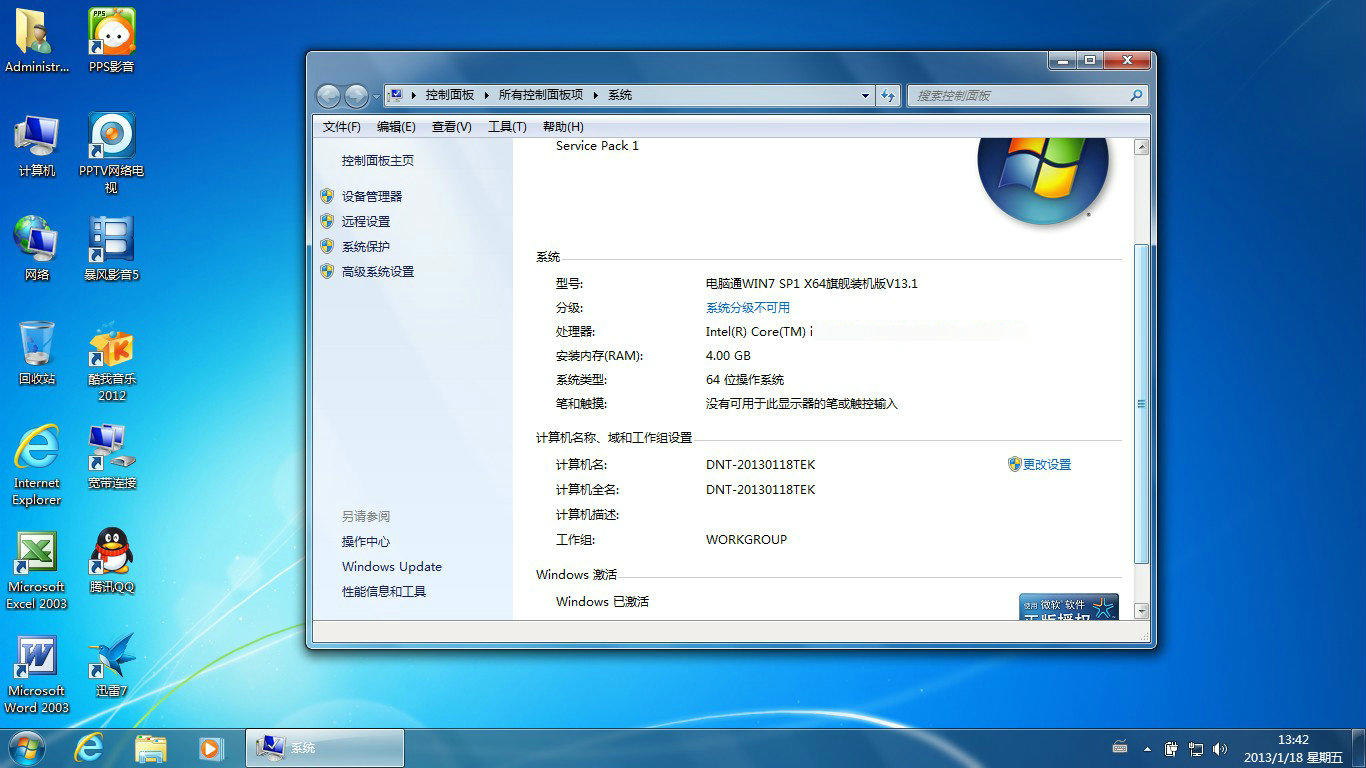The image size is (1366, 768).
Task: Open the 查看(V) menu
Action: [451, 126]
